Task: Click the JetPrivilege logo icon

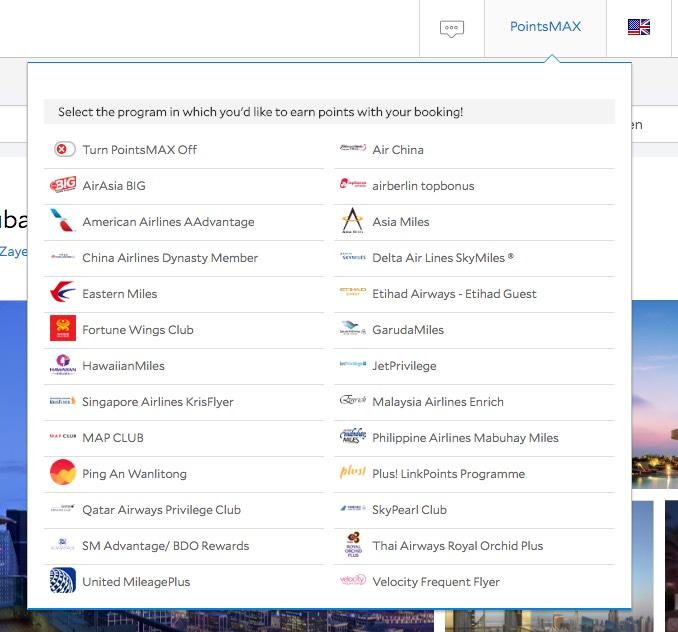Action: coord(353,364)
